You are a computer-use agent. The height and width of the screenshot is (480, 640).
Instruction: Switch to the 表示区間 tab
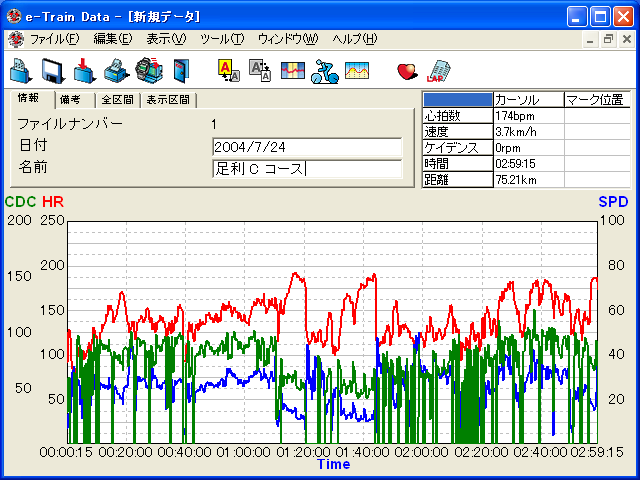(x=167, y=100)
